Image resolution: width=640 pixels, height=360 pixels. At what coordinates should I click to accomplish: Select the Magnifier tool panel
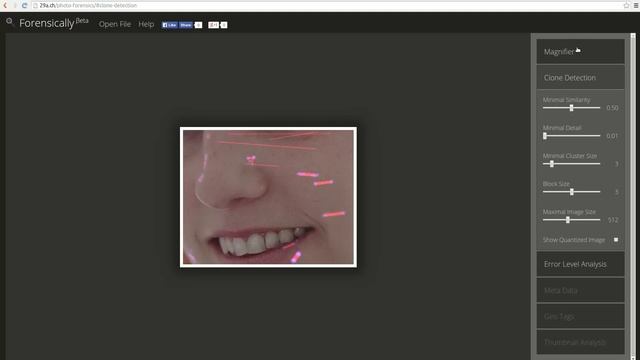580,51
